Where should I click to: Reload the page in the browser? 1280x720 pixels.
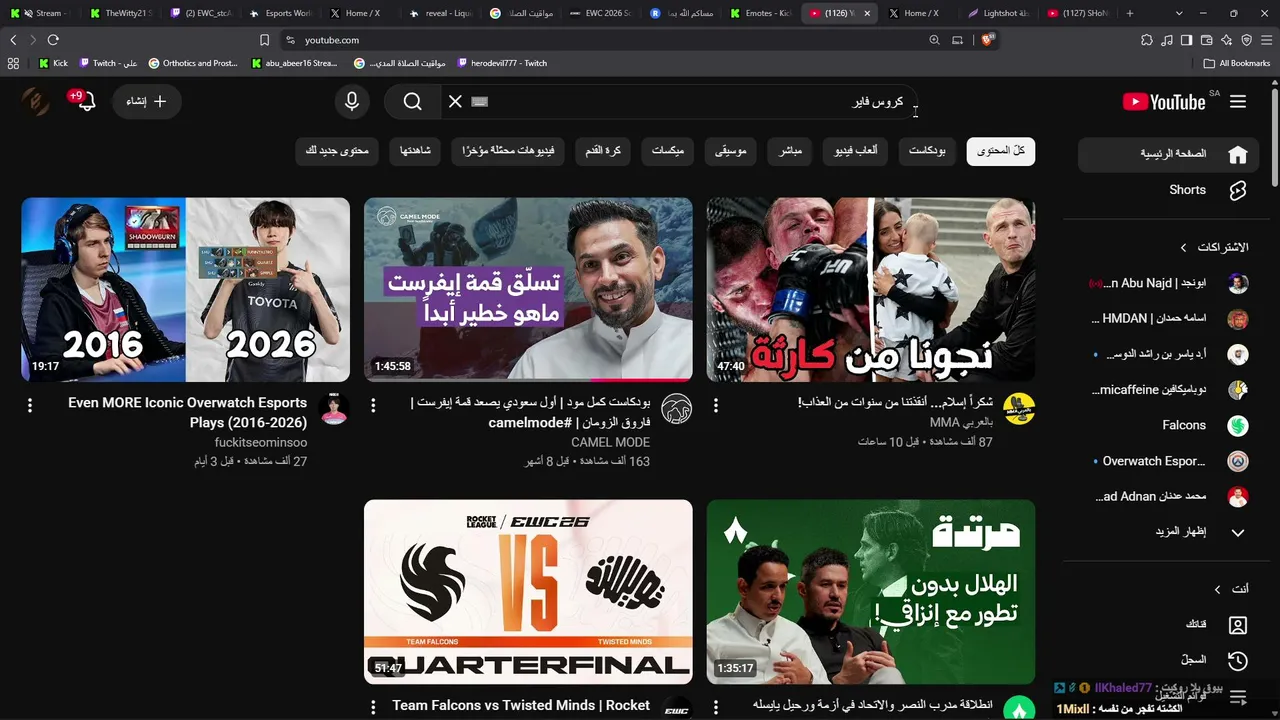(x=53, y=40)
